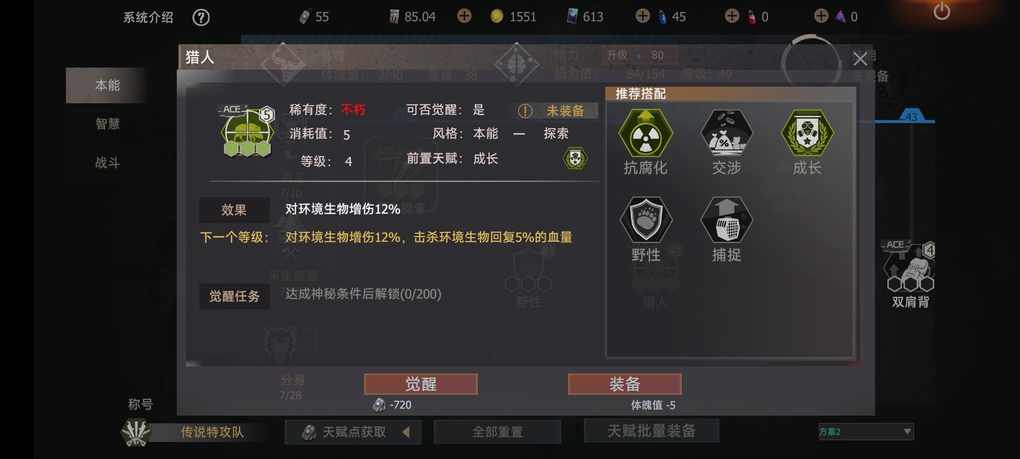1020x459 pixels.
Task: Expand 天赋点获取 arrow button
Action: coord(406,432)
